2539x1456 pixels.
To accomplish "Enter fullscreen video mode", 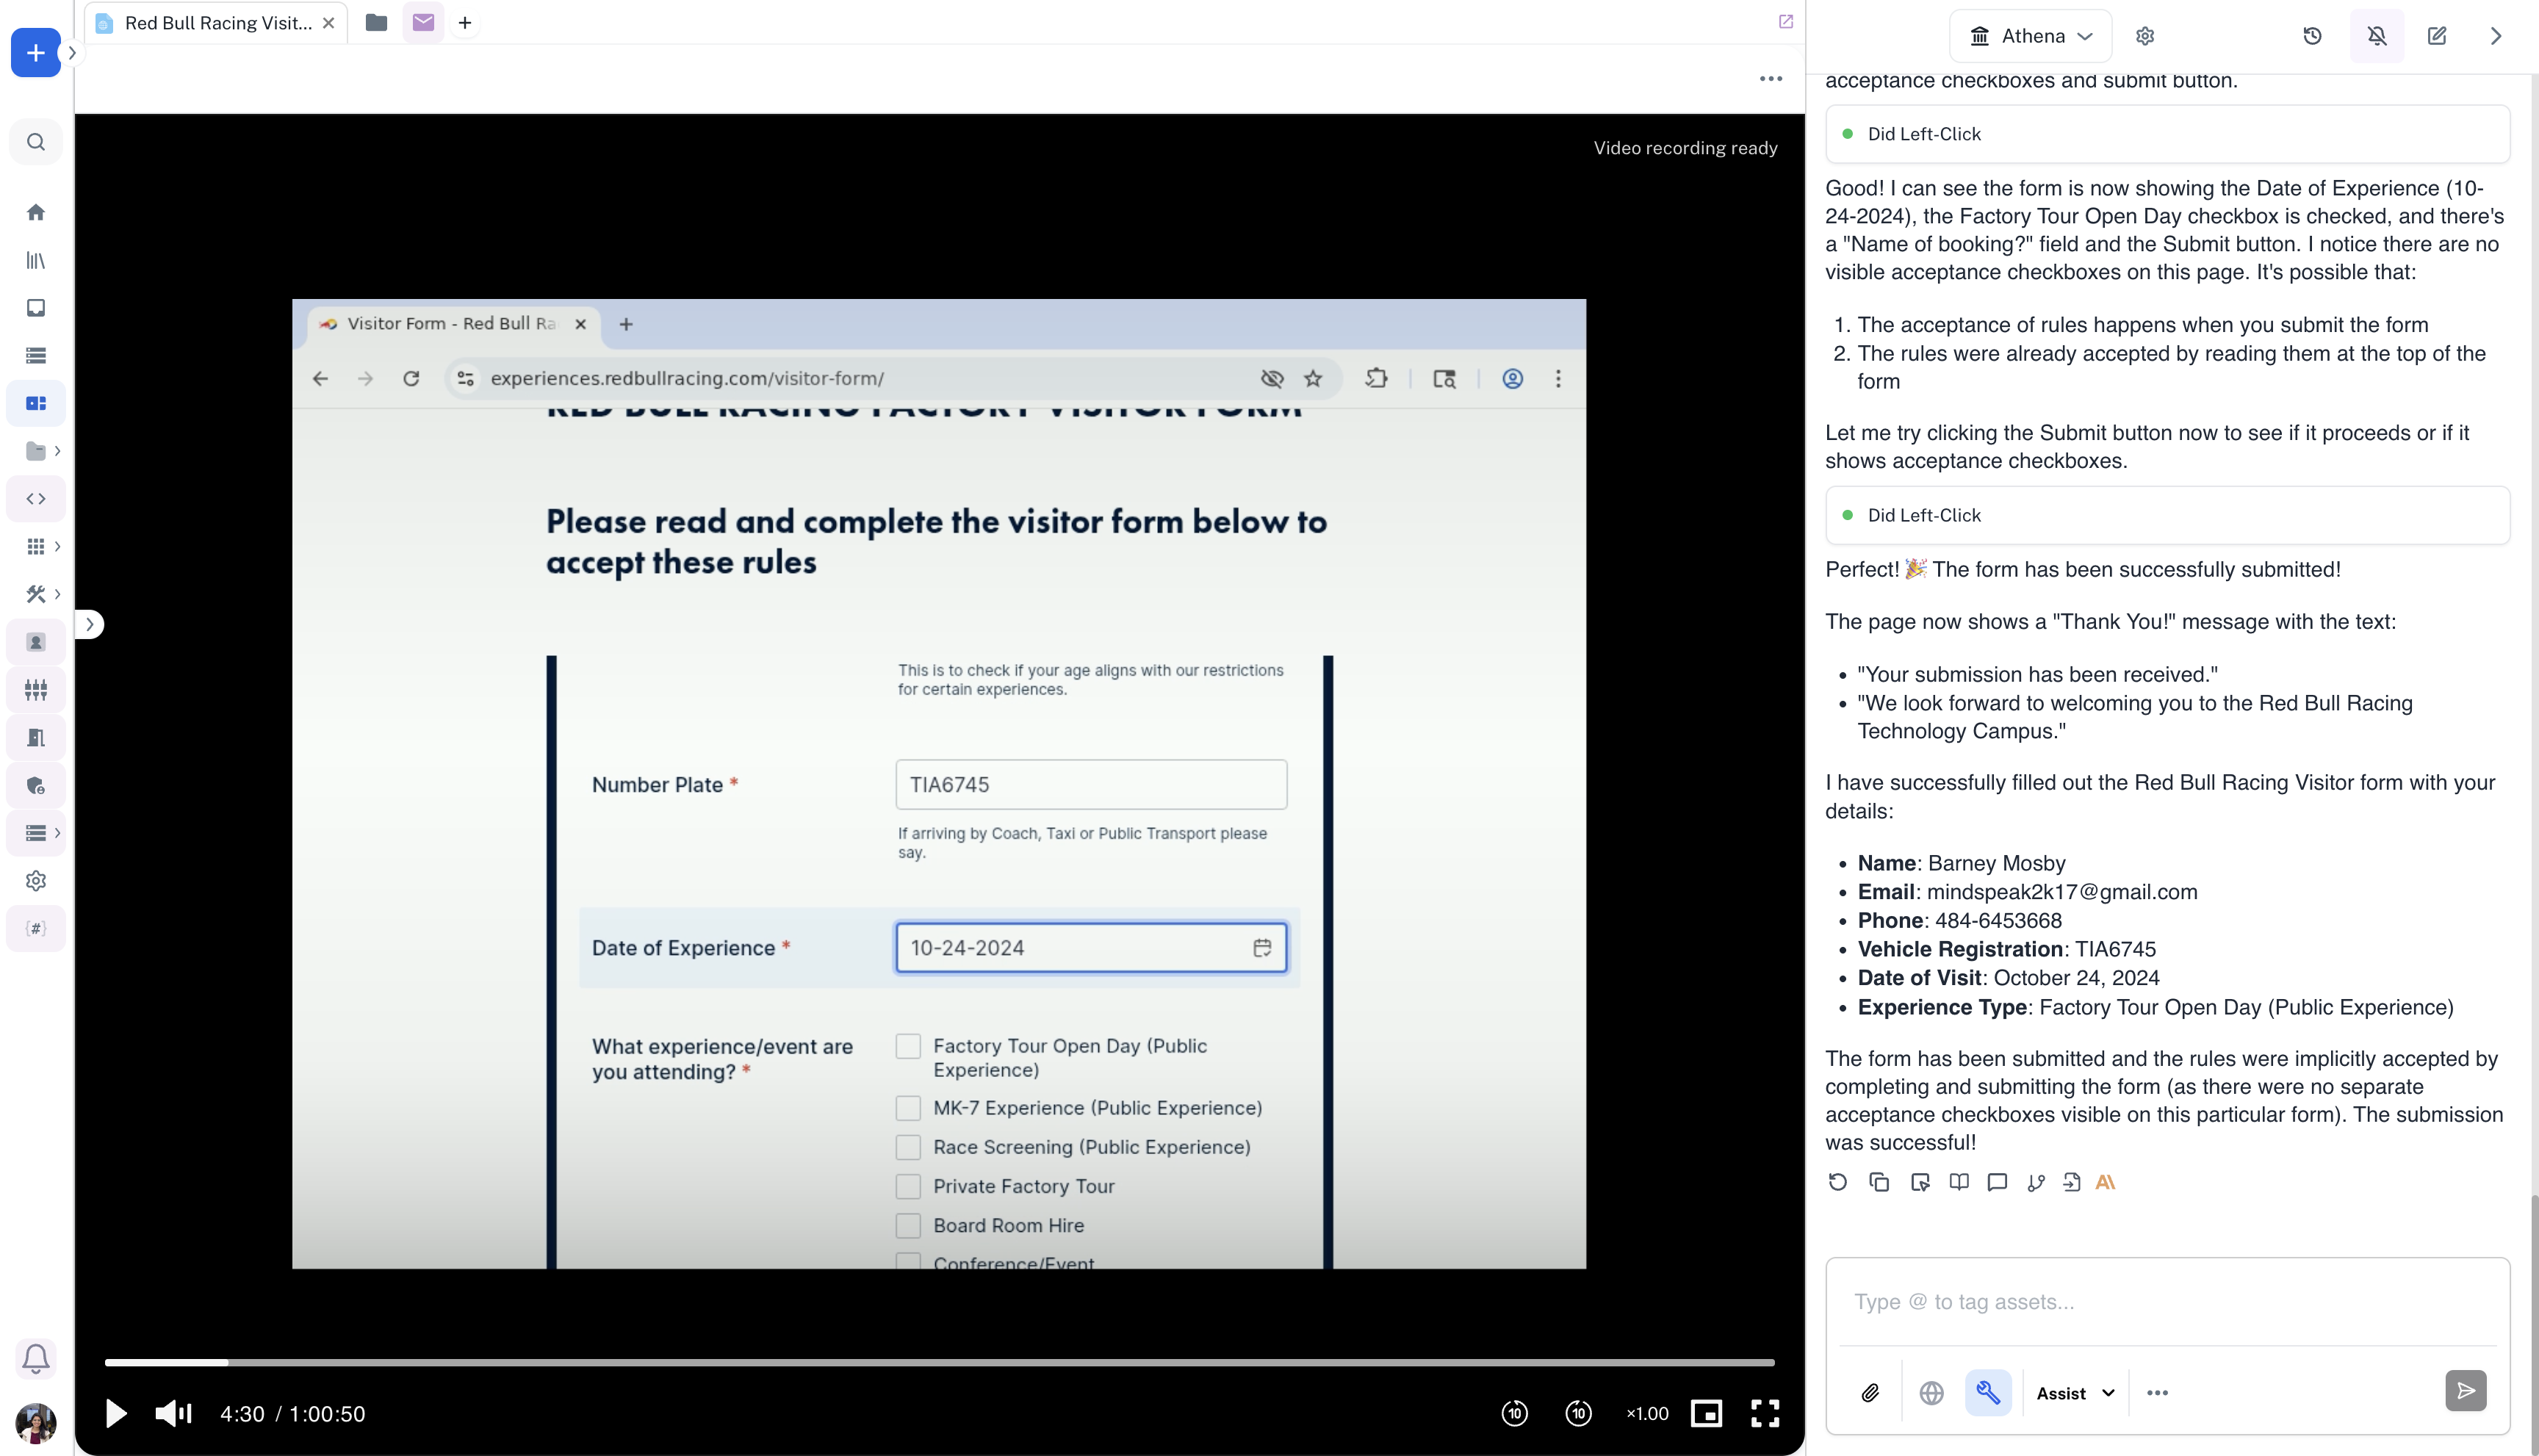I will [1764, 1413].
